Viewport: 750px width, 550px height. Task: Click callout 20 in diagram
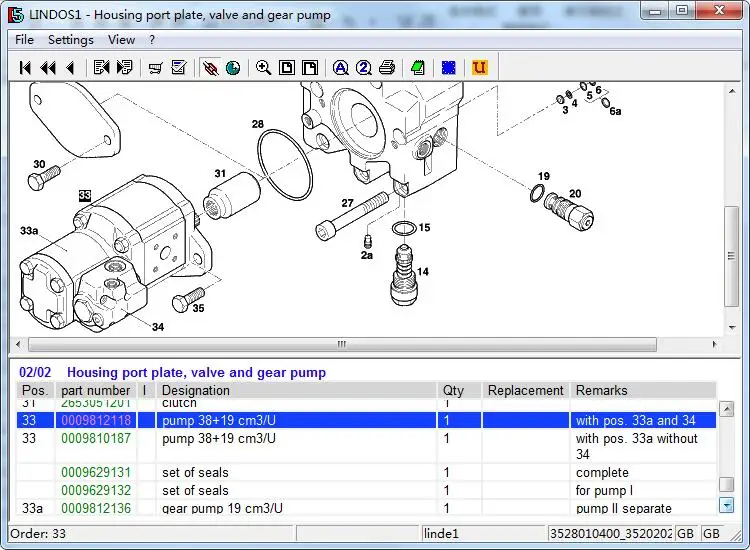575,194
